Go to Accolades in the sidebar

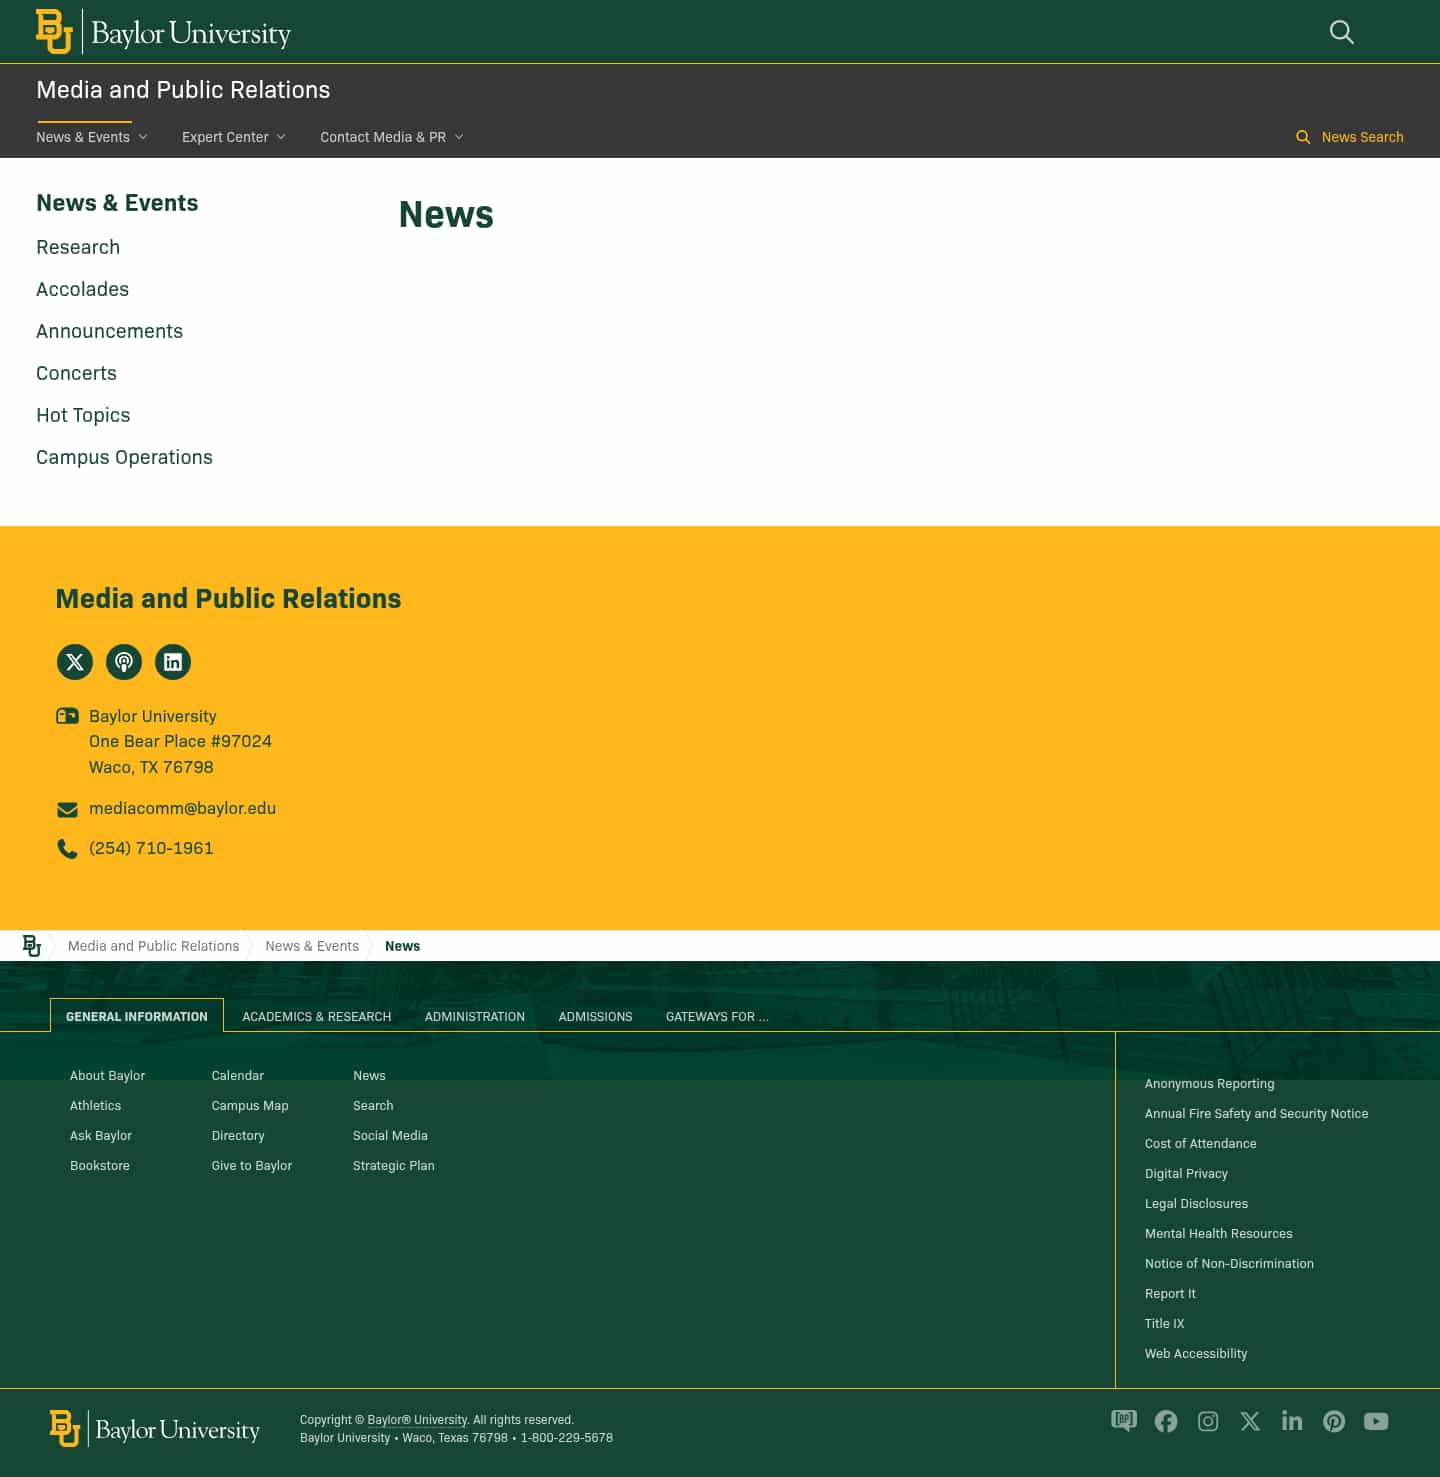83,289
